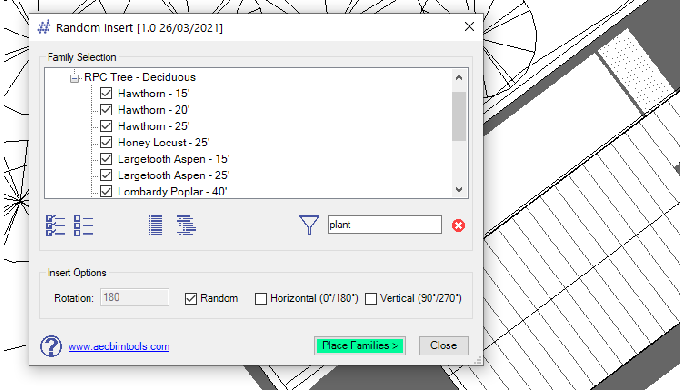Uncheck the Lombardy Poplar - 40' checkbox

pyautogui.click(x=106, y=191)
